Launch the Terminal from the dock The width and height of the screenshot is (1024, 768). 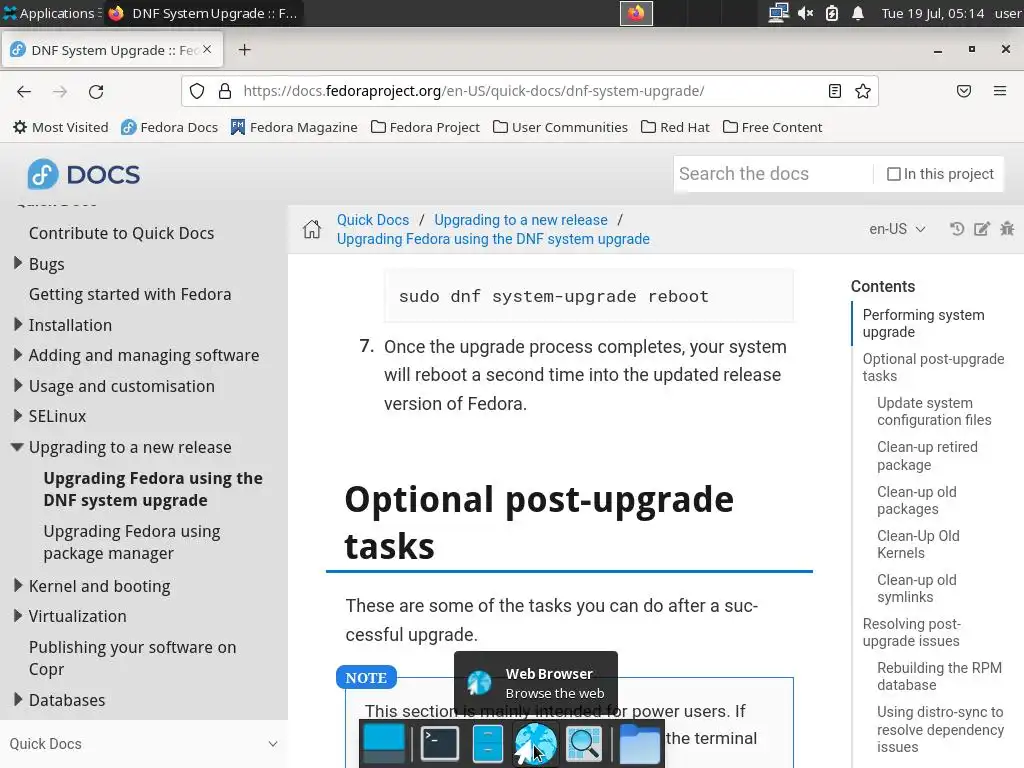coord(440,743)
